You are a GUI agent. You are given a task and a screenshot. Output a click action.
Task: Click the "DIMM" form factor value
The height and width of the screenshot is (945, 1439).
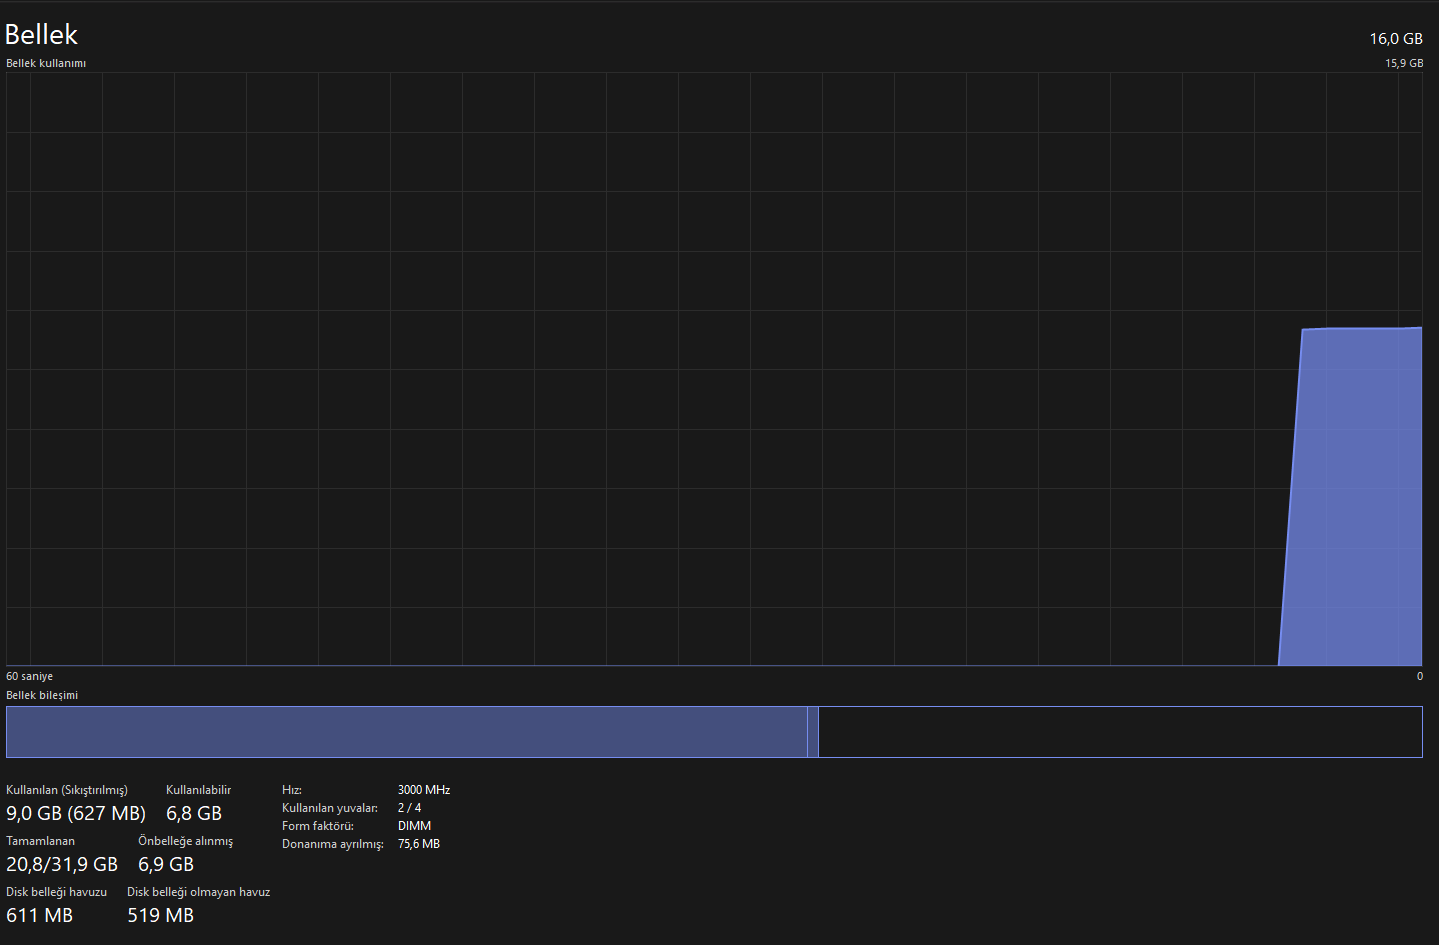pyautogui.click(x=414, y=826)
